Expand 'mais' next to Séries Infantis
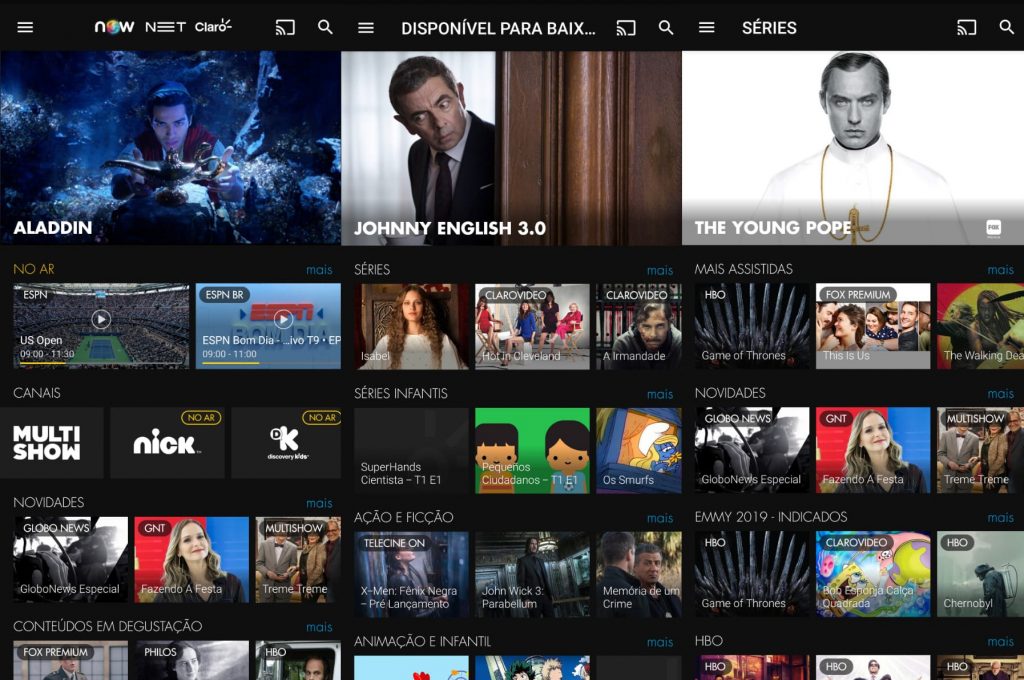Screen dimensions: 1024x680 (x=660, y=394)
